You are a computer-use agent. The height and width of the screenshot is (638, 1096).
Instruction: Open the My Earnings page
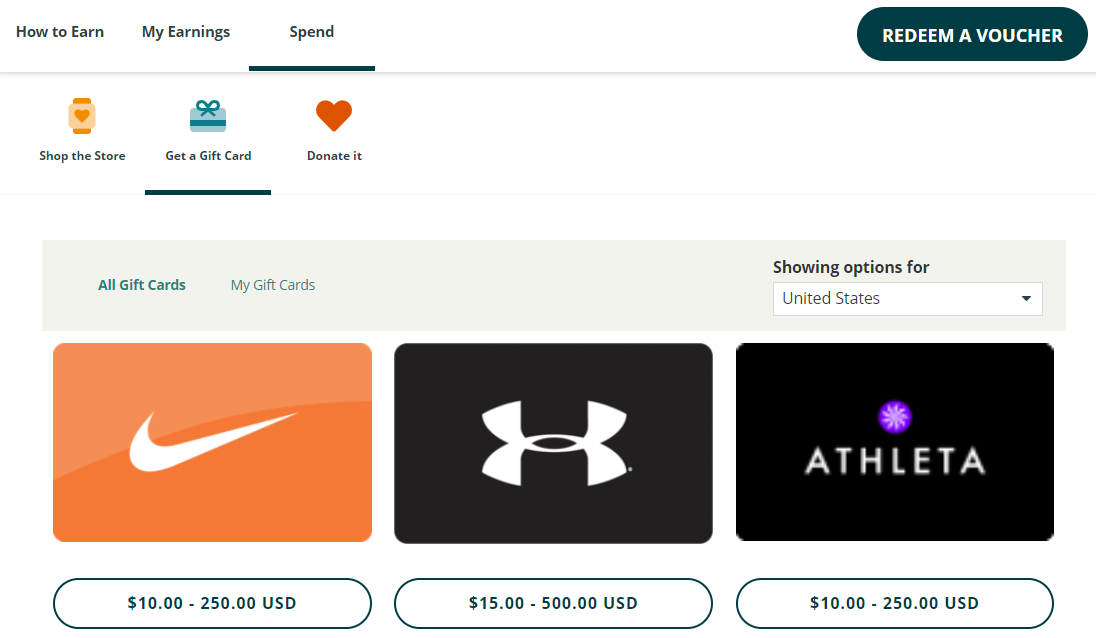click(x=185, y=31)
